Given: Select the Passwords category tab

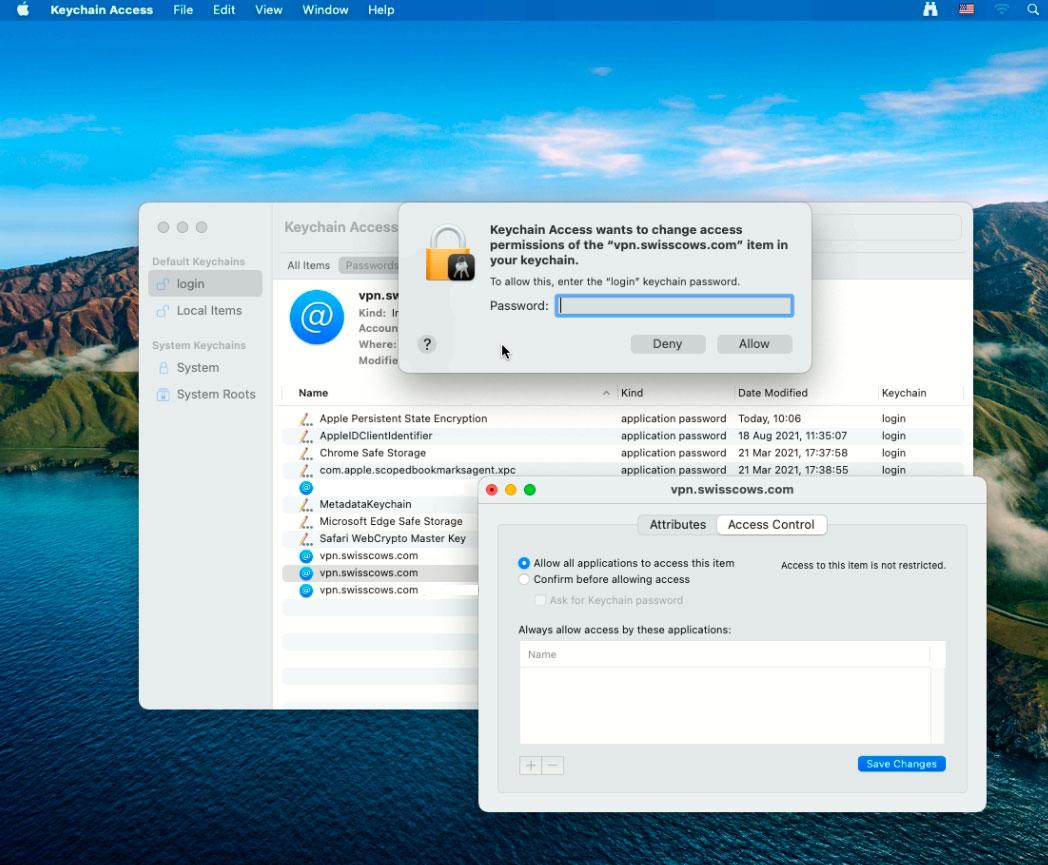Looking at the screenshot, I should (x=370, y=265).
